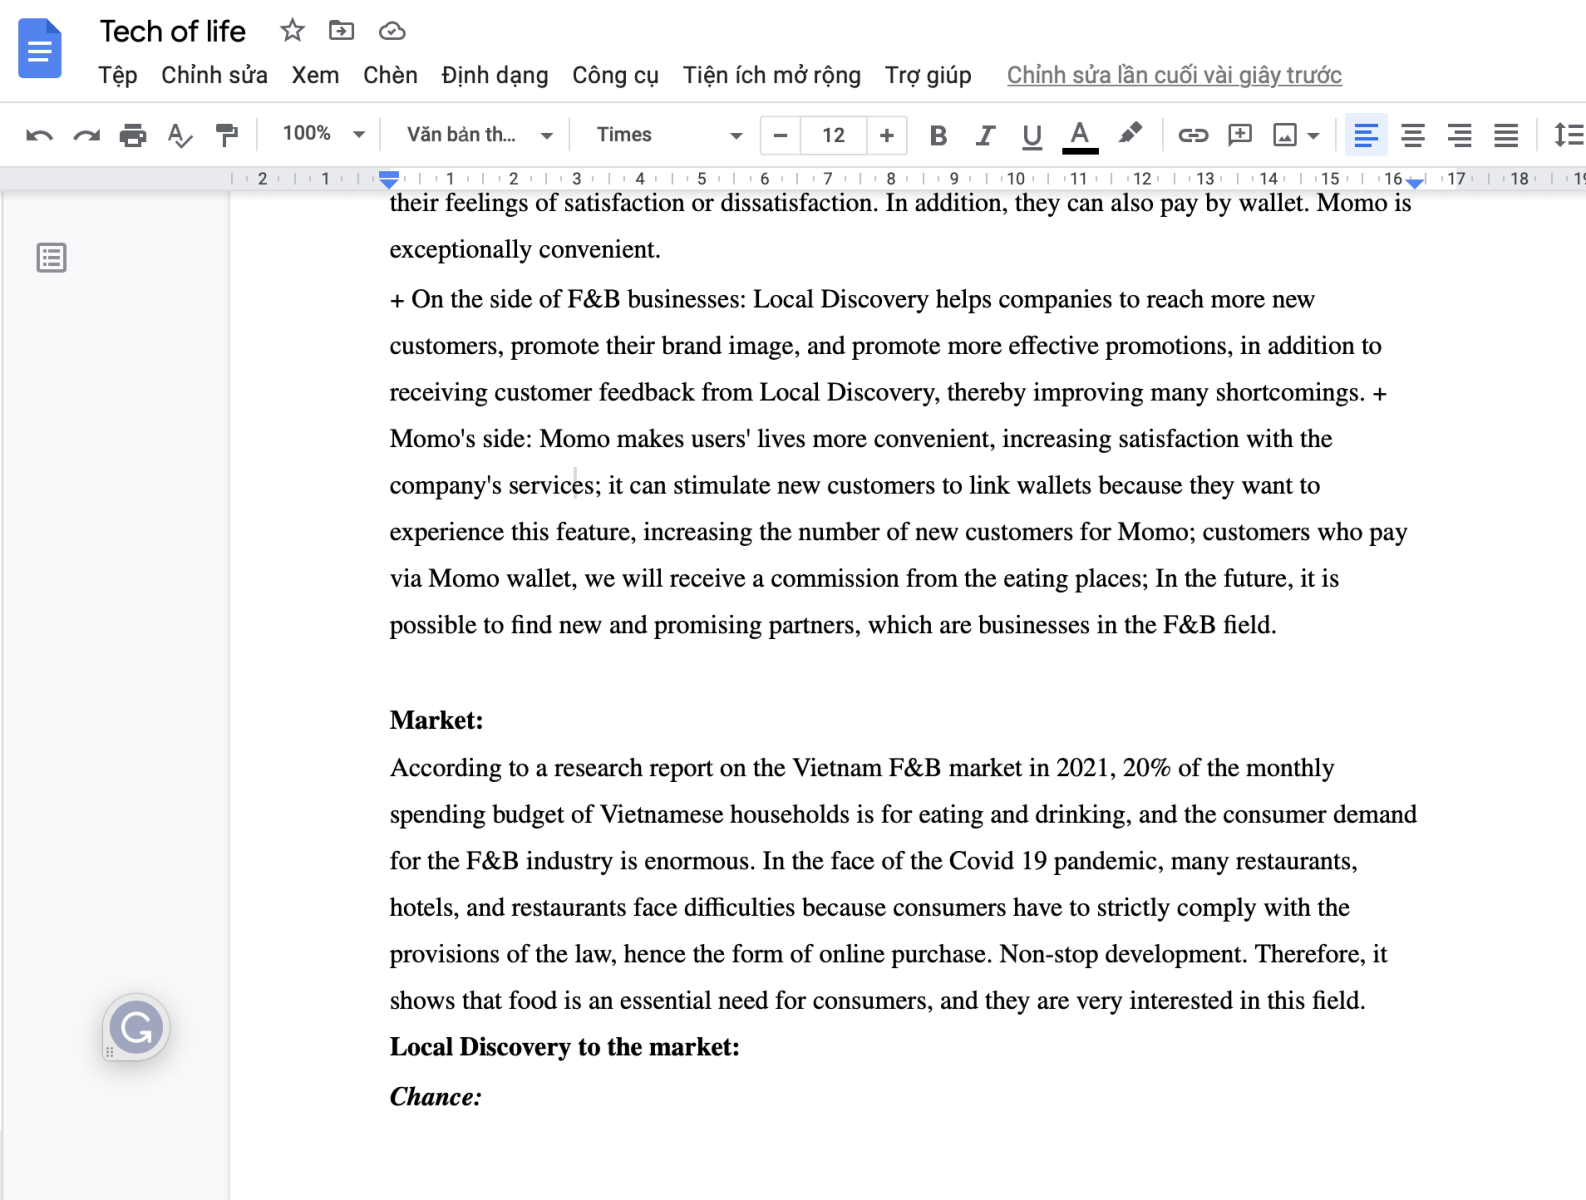Click the undo arrow
This screenshot has height=1200, width=1586.
[x=39, y=135]
